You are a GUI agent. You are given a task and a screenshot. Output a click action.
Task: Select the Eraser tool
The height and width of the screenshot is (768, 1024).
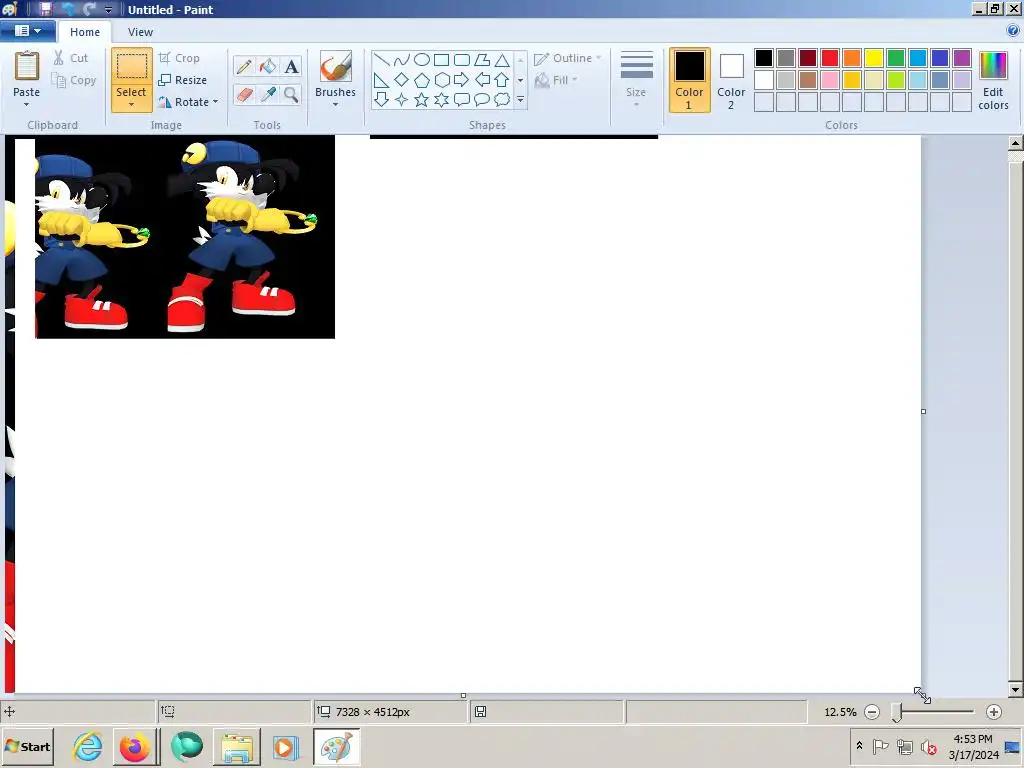[x=244, y=95]
